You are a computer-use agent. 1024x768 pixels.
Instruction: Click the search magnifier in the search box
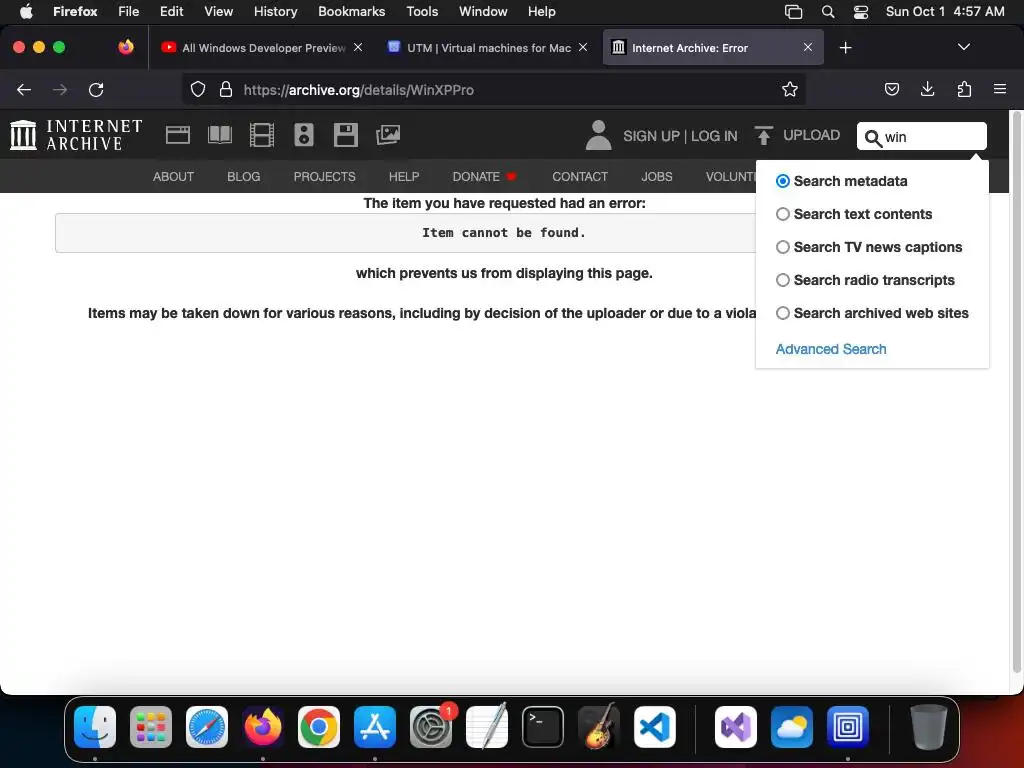tap(872, 138)
